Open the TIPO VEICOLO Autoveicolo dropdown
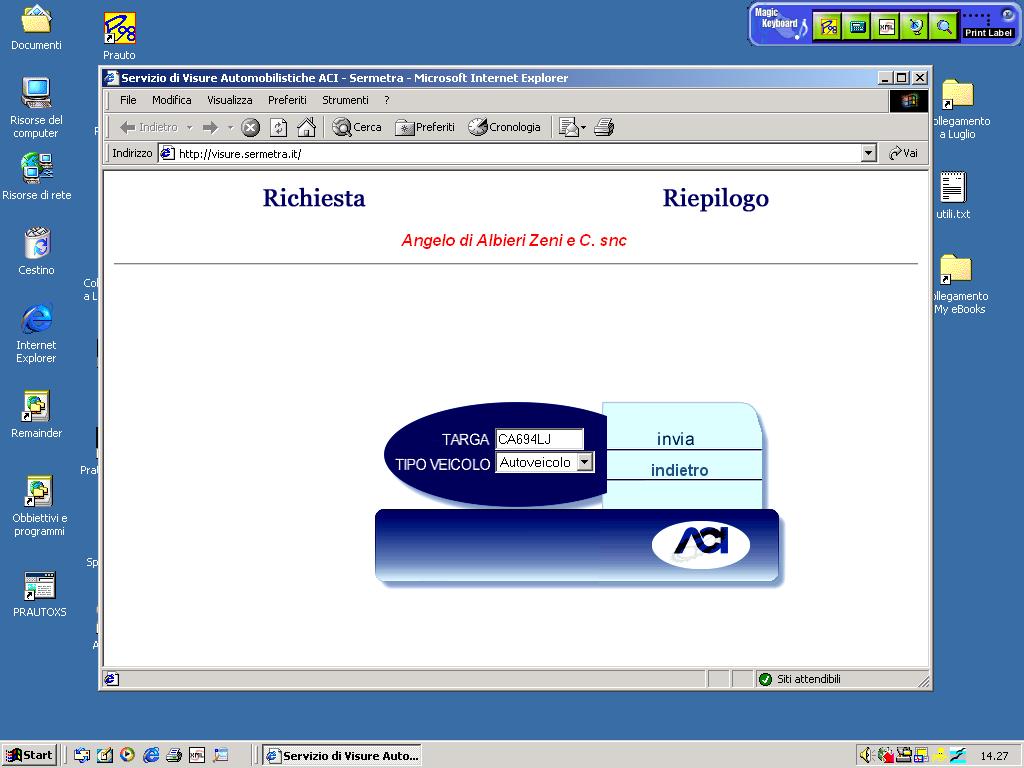Screen dimensions: 1024x768 (545, 462)
